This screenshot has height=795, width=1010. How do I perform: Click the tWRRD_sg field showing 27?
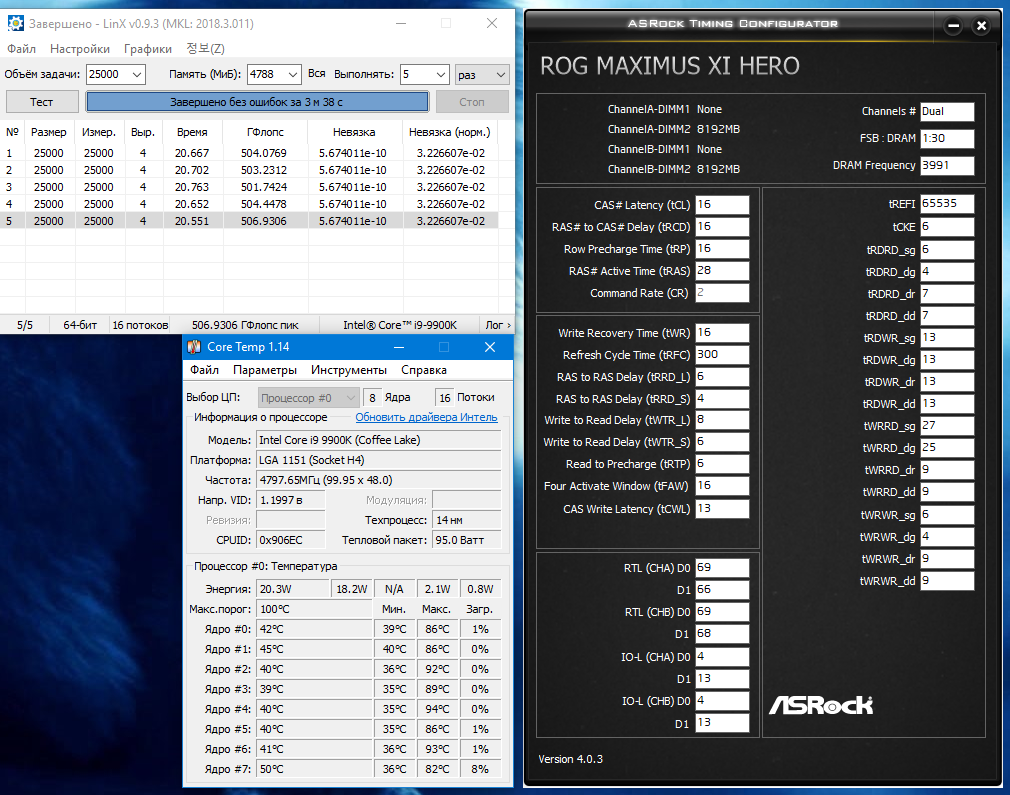pos(947,426)
